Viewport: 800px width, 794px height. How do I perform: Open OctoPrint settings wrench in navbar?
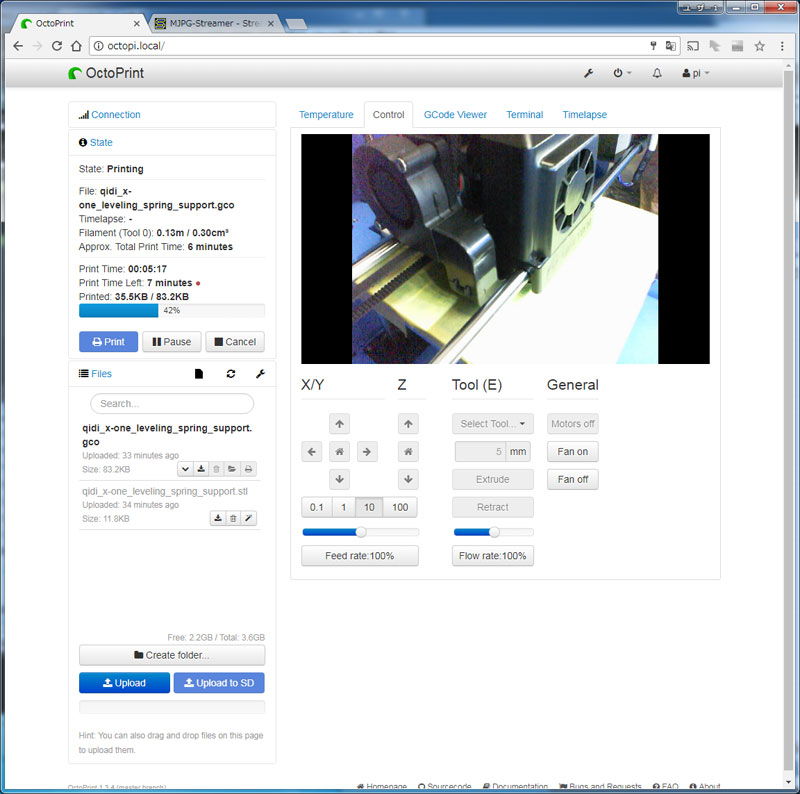point(588,73)
